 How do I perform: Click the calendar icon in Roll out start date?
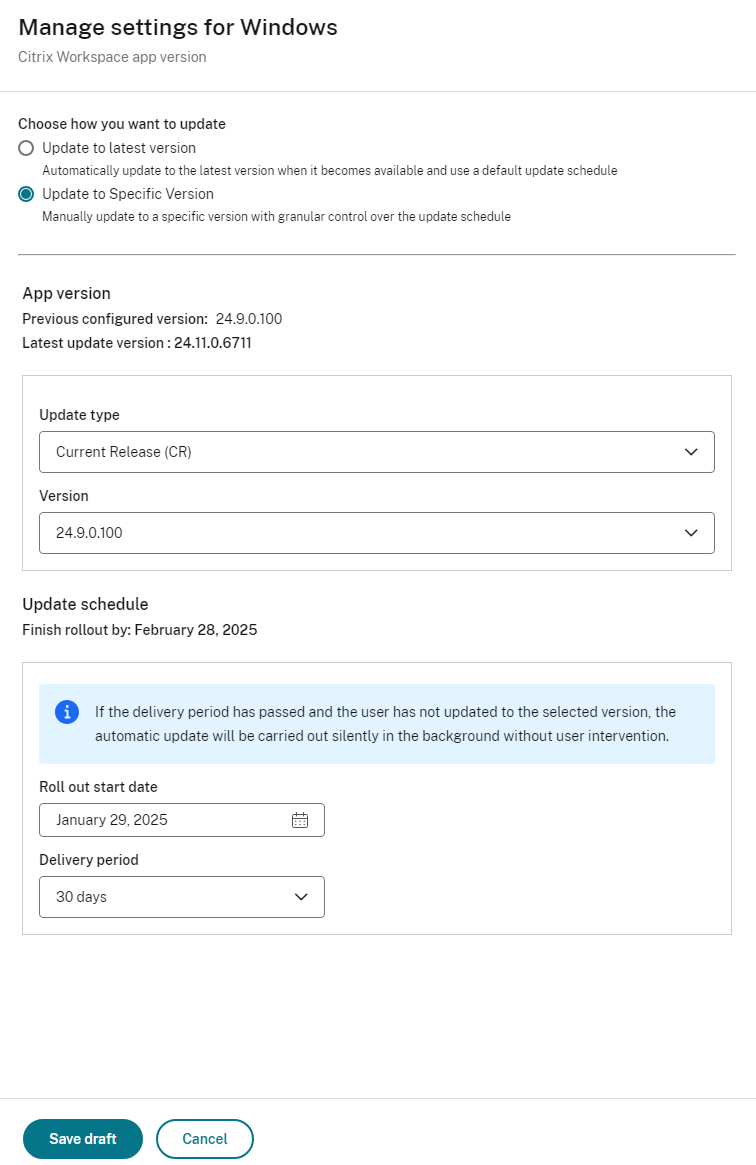click(299, 819)
